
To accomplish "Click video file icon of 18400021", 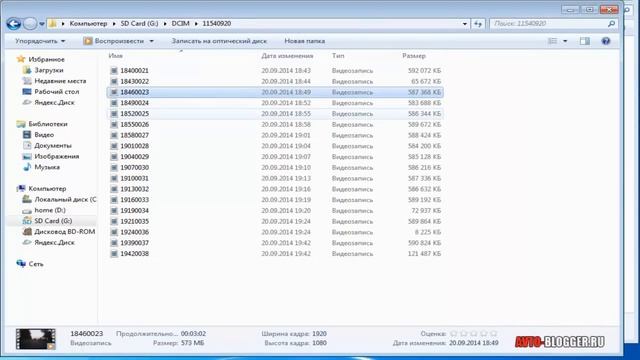I will tap(114, 71).
